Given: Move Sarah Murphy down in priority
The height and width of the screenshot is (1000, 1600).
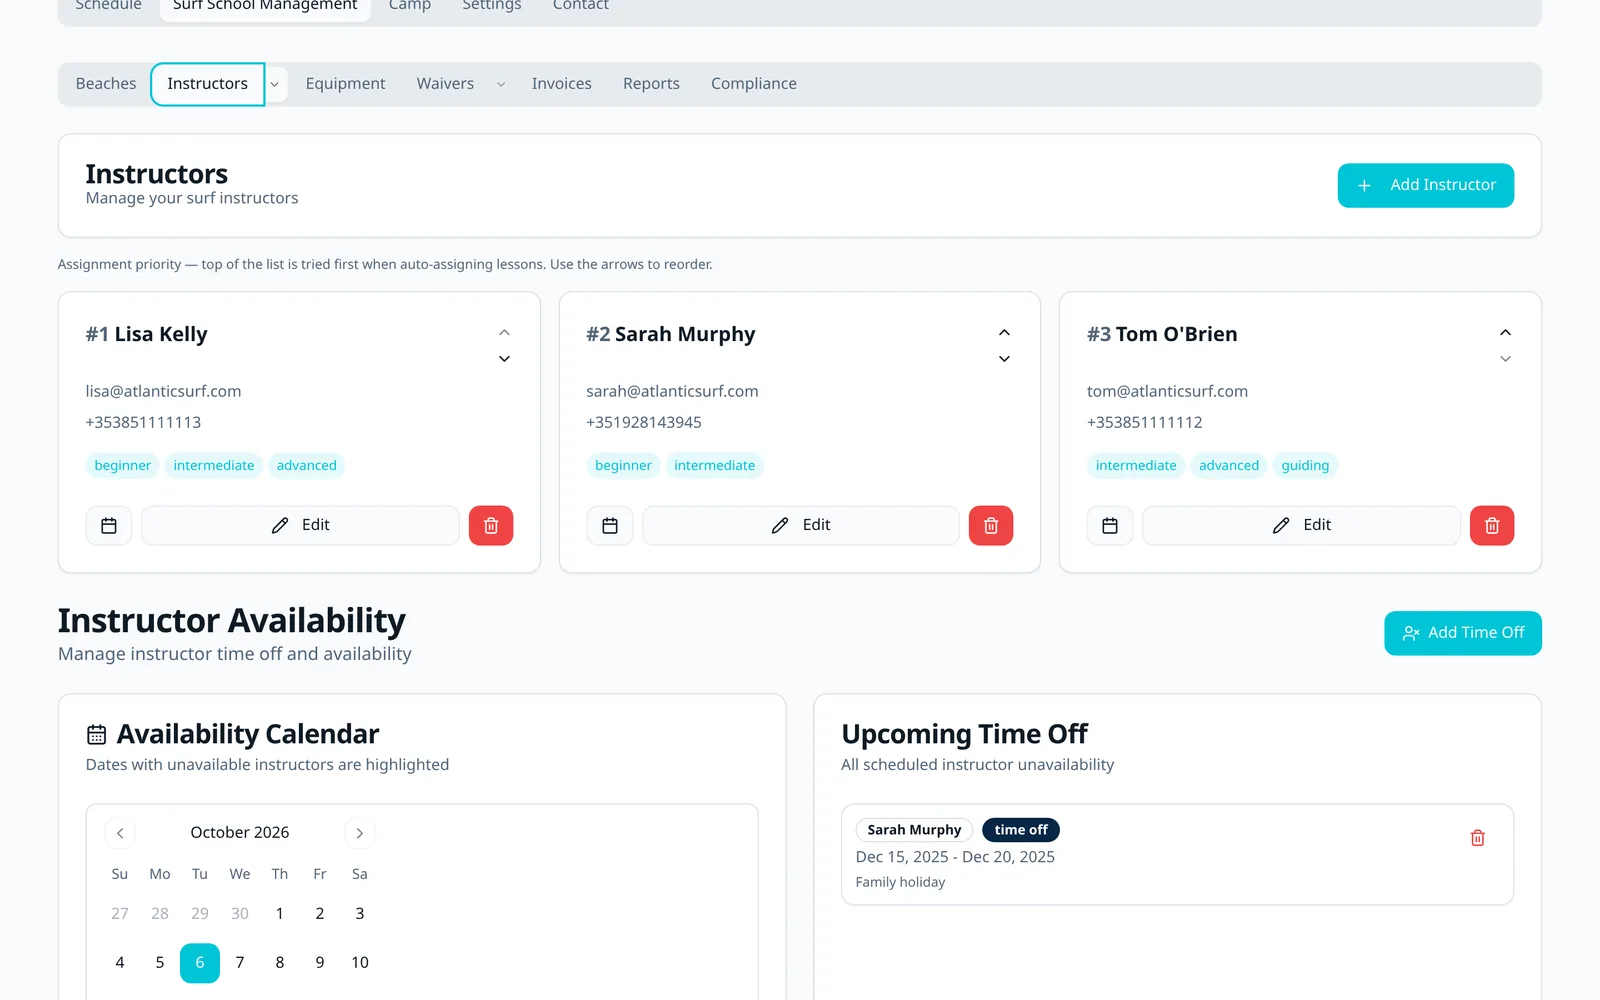Looking at the screenshot, I should (1004, 359).
